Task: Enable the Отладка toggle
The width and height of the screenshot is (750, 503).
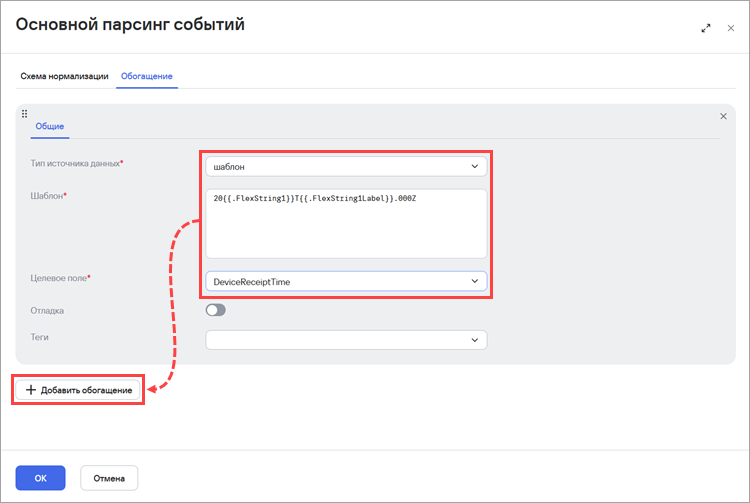Action: click(x=216, y=310)
